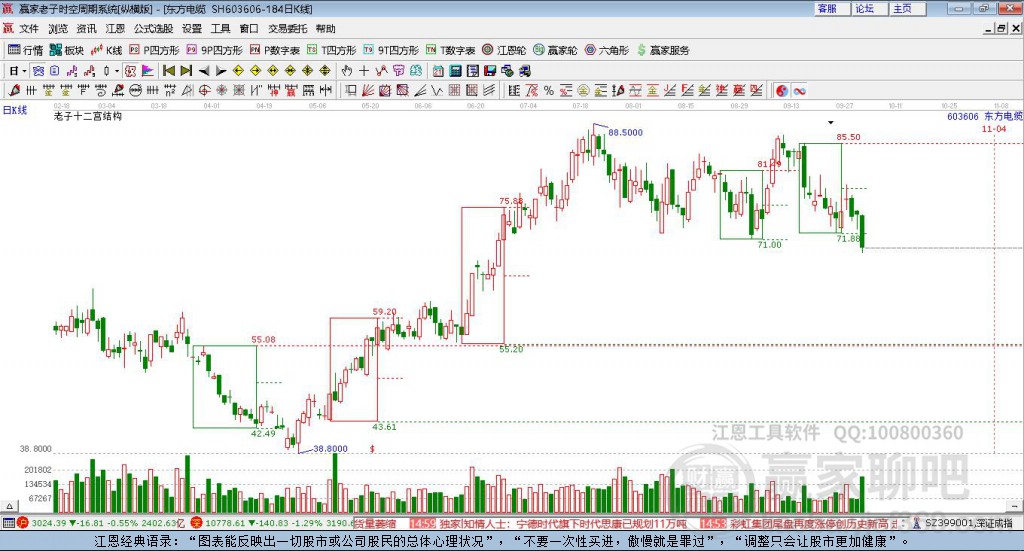Click the black right arrow icon

(221, 71)
